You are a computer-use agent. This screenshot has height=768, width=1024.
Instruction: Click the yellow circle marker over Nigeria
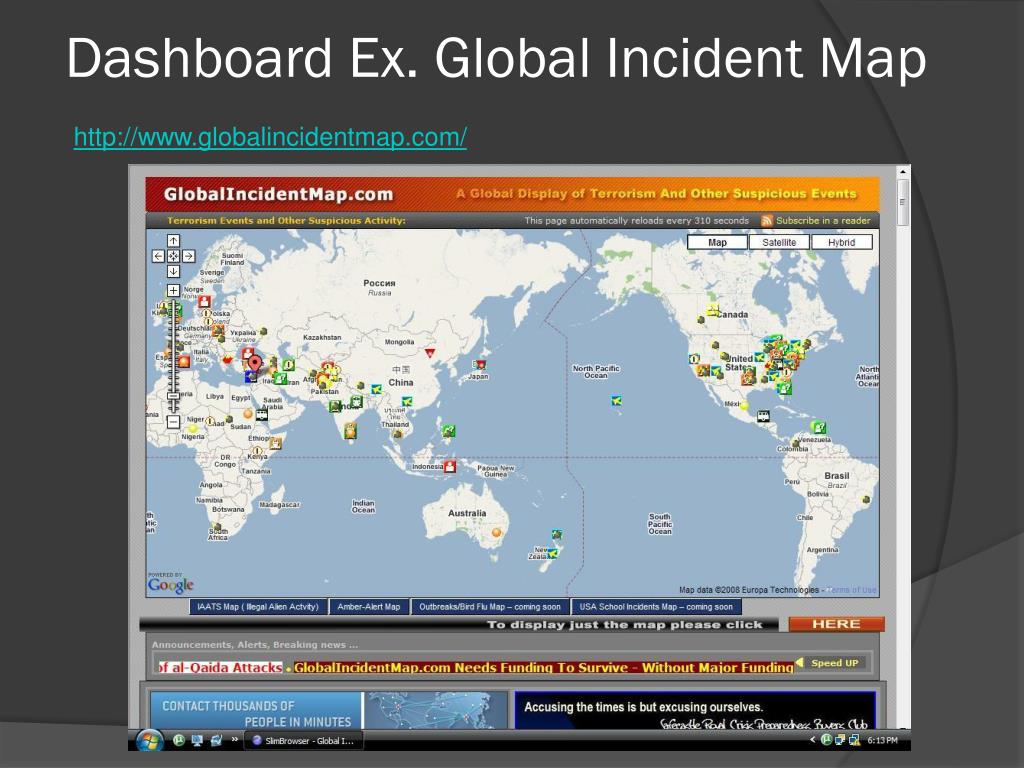click(x=192, y=428)
